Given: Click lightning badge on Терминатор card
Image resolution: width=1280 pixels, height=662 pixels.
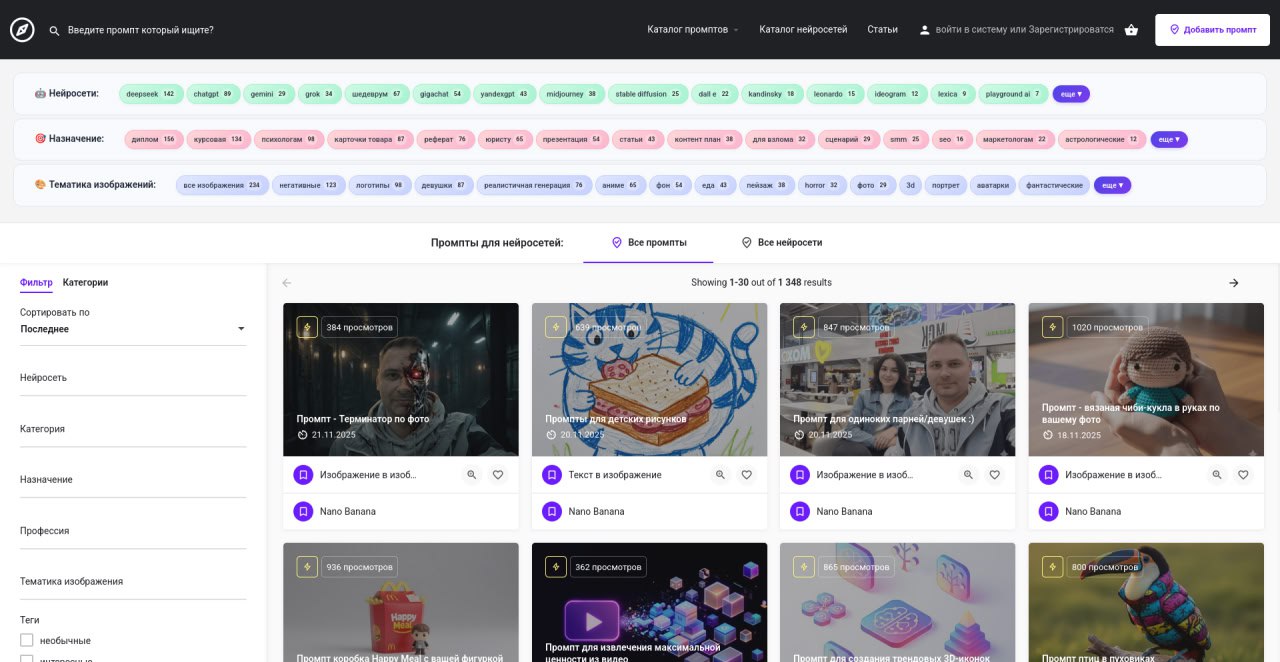Looking at the screenshot, I should coord(307,327).
